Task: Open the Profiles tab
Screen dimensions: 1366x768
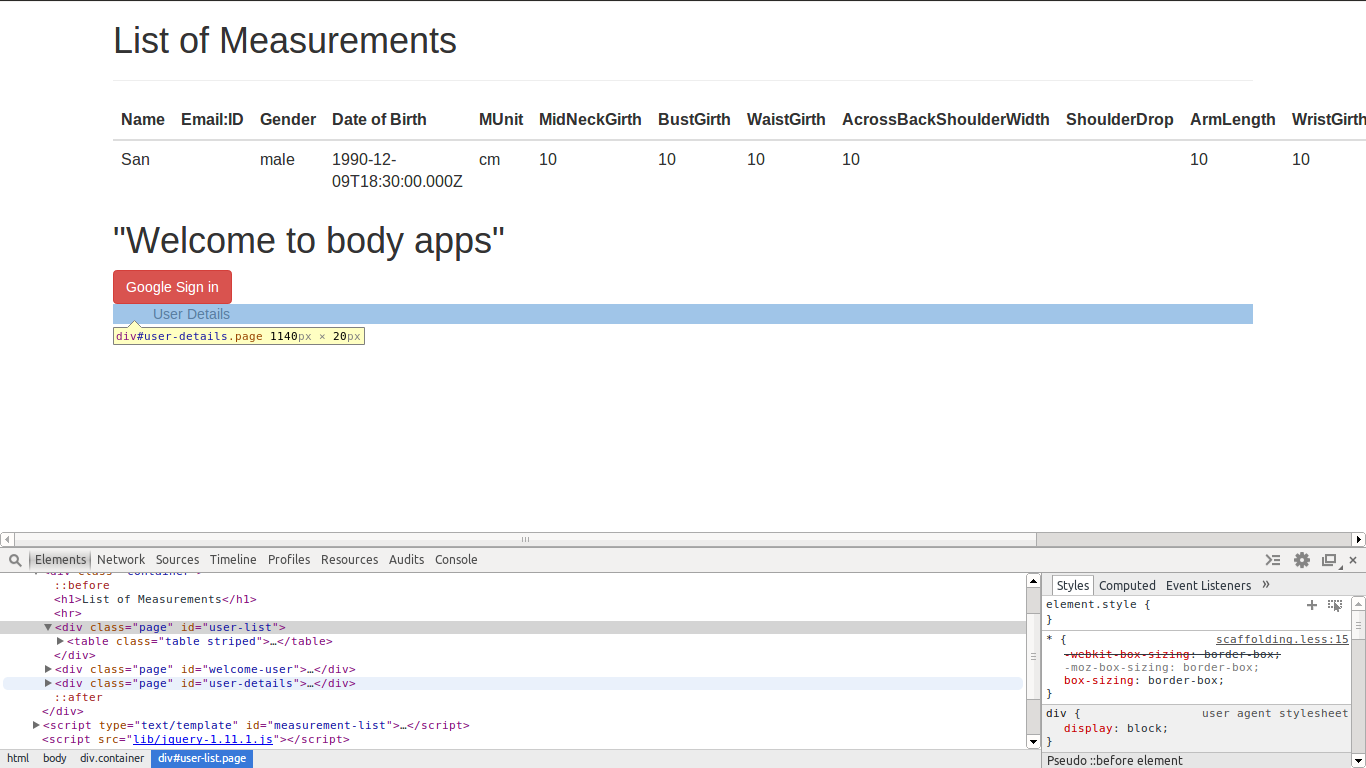Action: tap(289, 560)
